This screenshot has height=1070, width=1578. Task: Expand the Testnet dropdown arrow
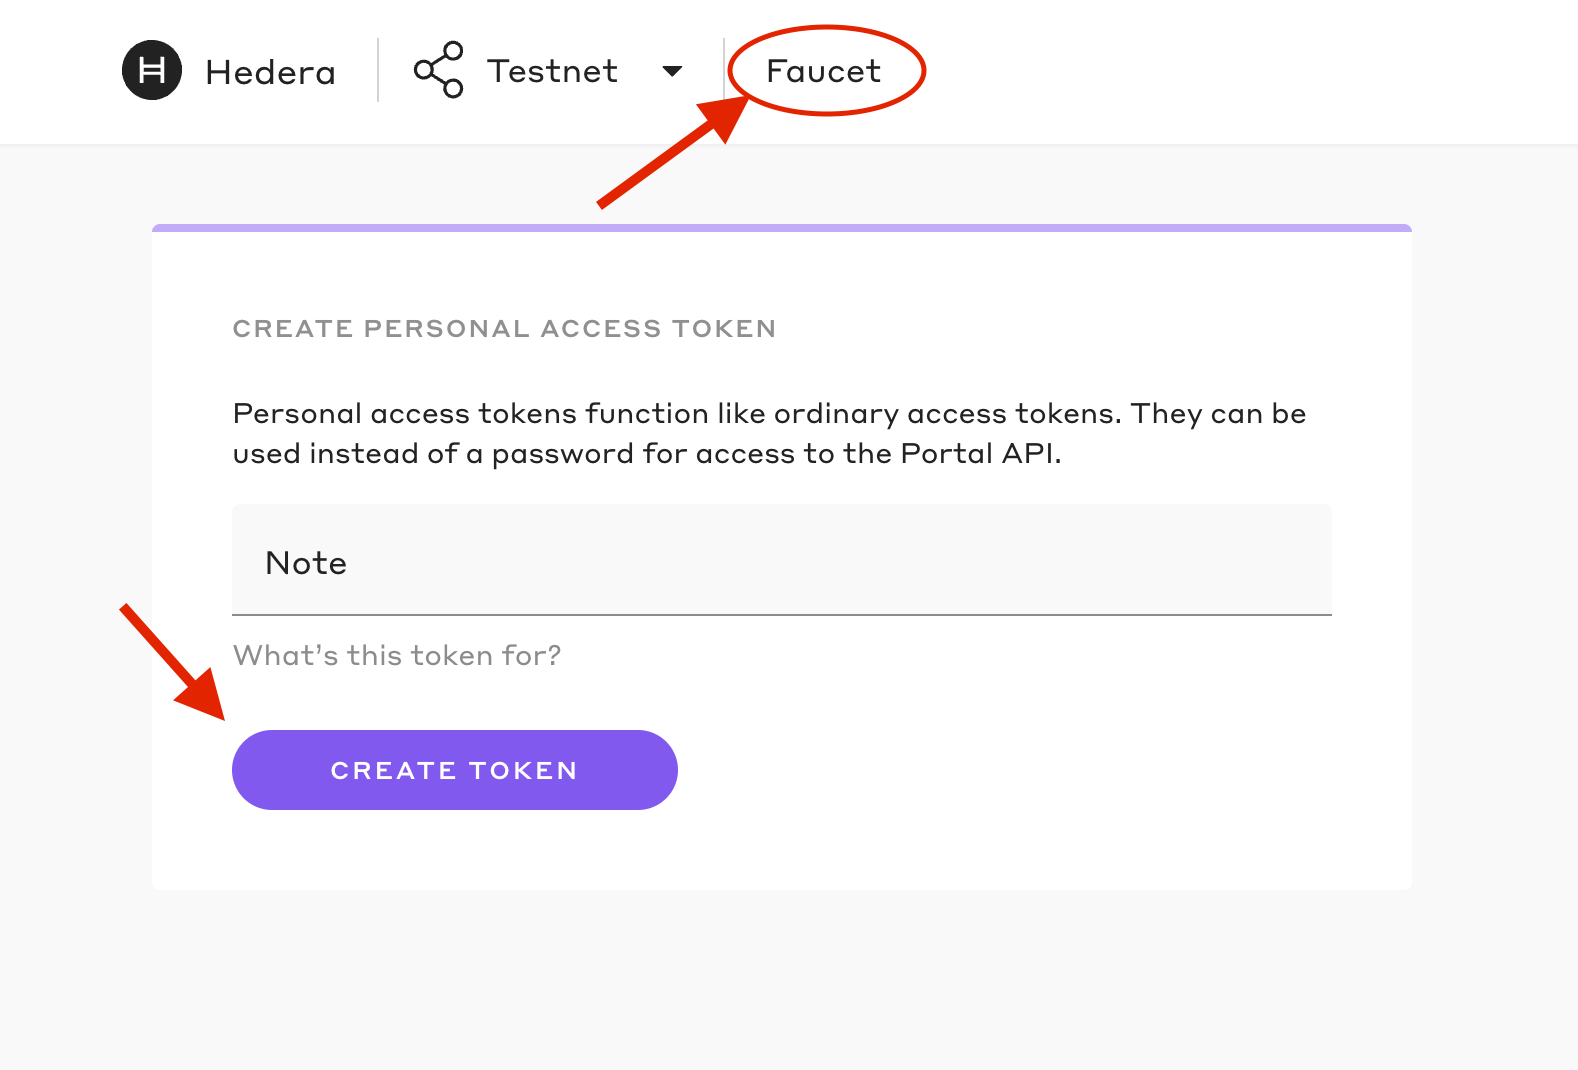click(672, 71)
